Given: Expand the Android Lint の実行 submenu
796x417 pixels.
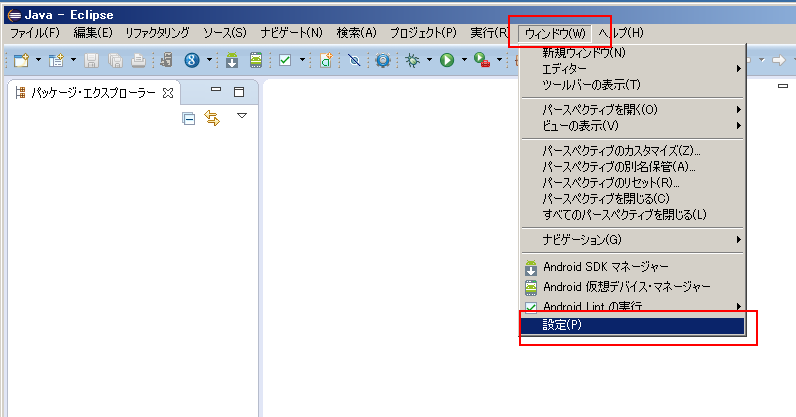Looking at the screenshot, I should tap(632, 306).
